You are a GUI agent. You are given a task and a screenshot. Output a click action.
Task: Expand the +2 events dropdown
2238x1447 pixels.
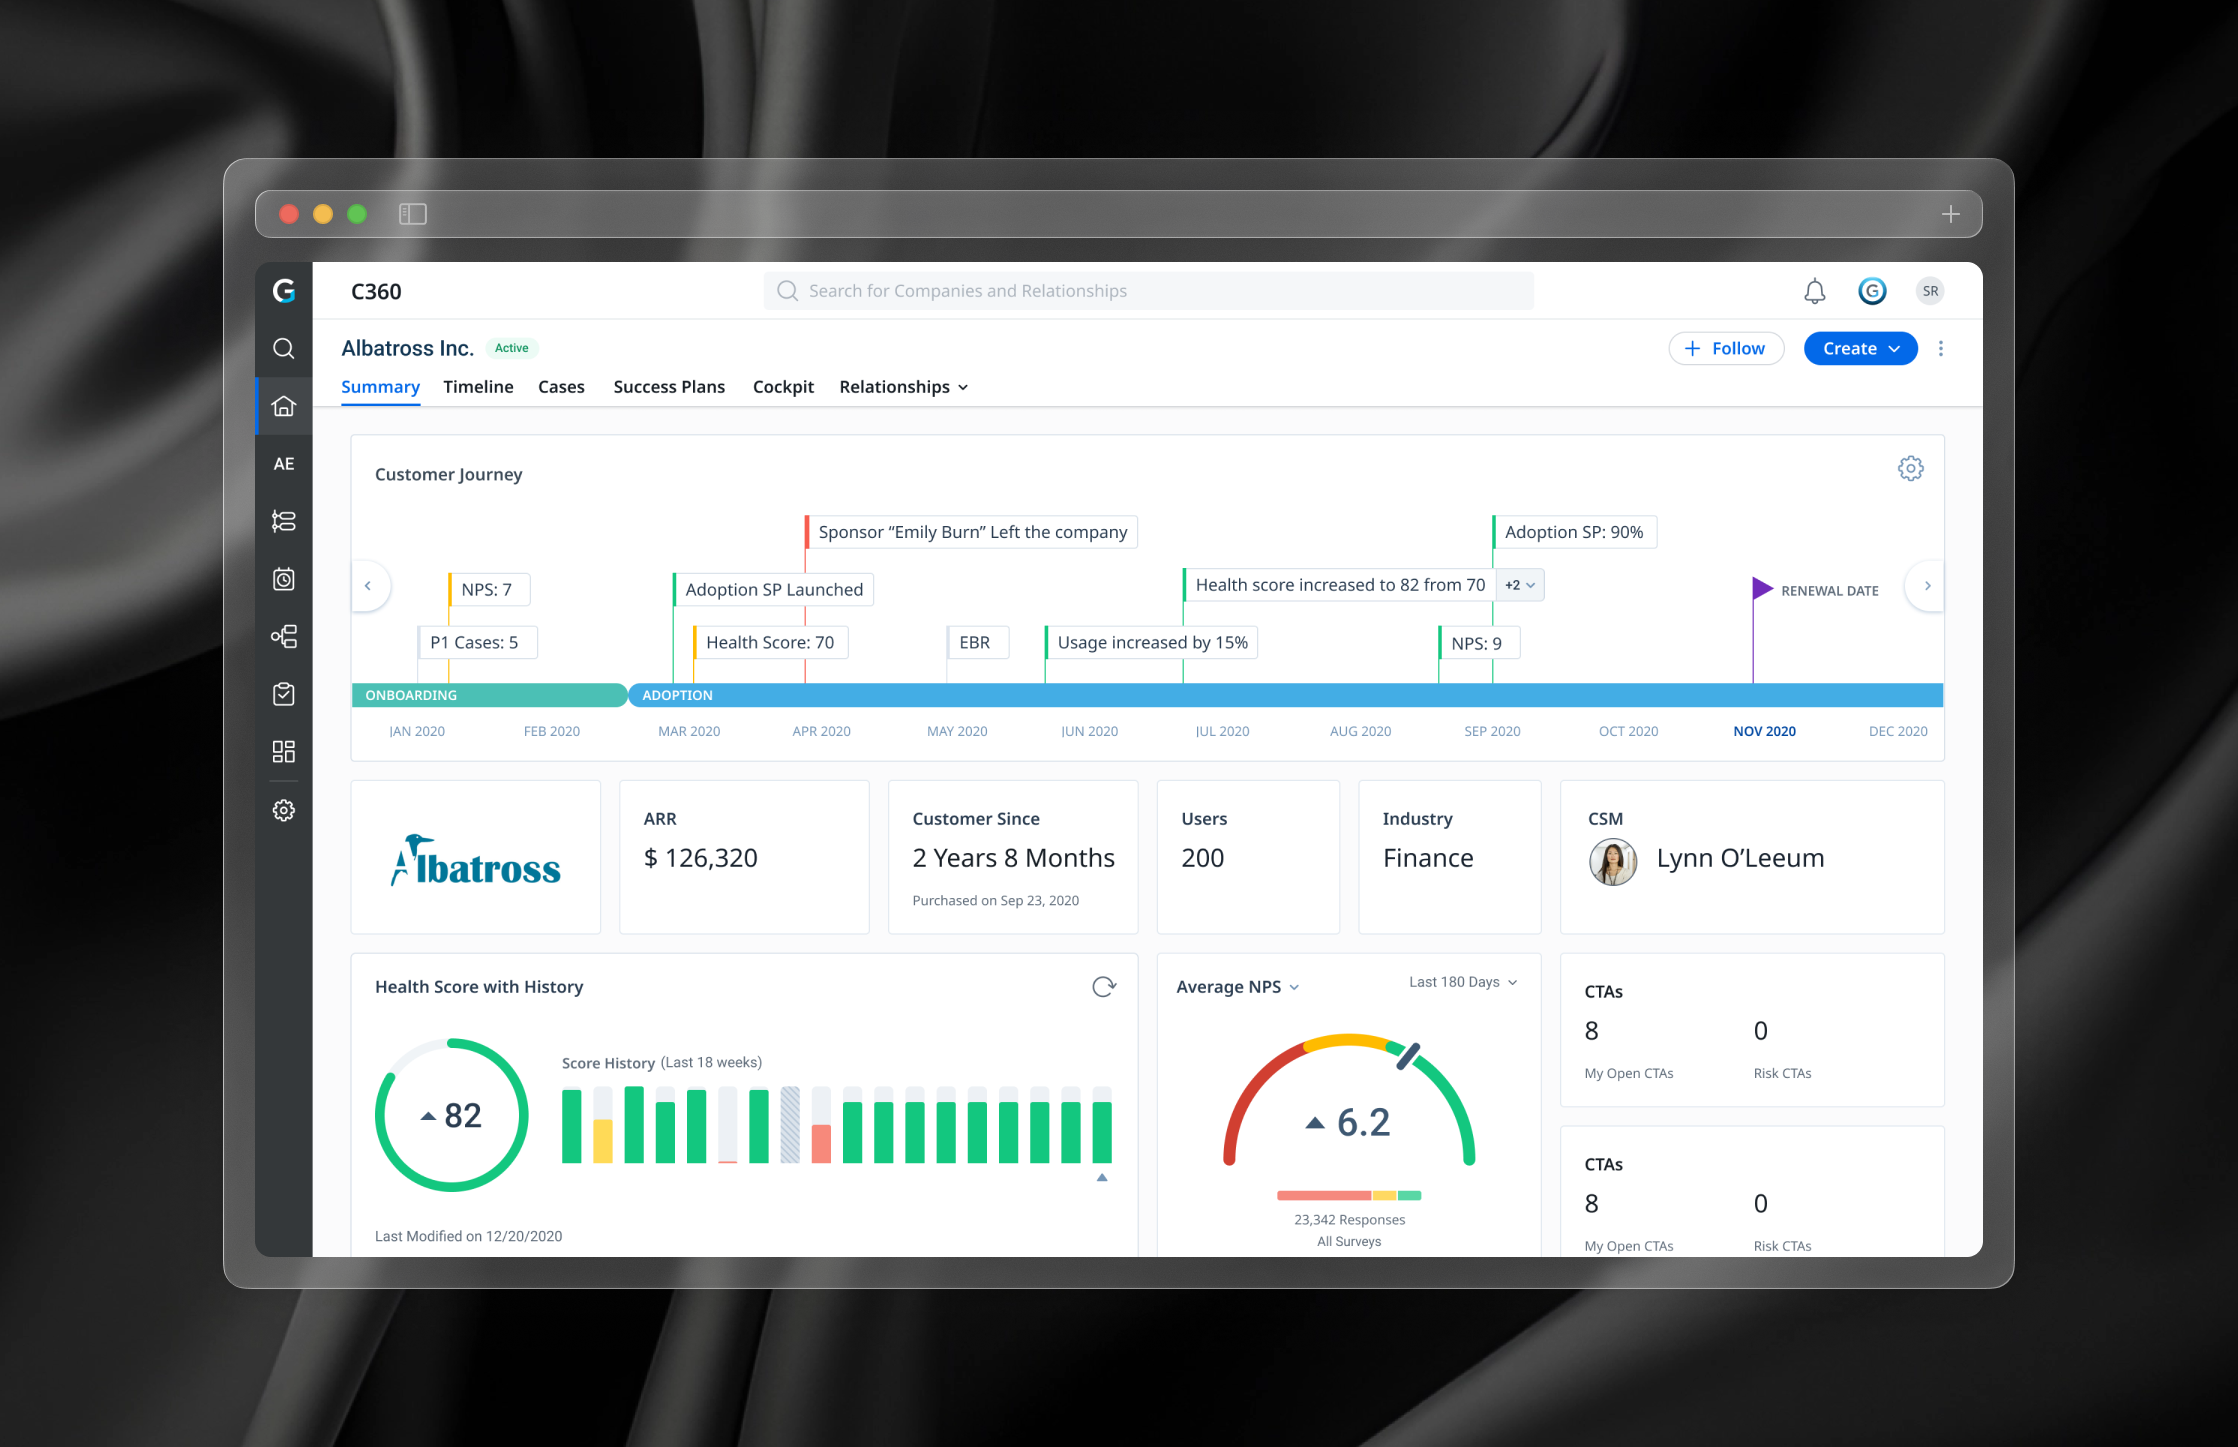tap(1520, 585)
